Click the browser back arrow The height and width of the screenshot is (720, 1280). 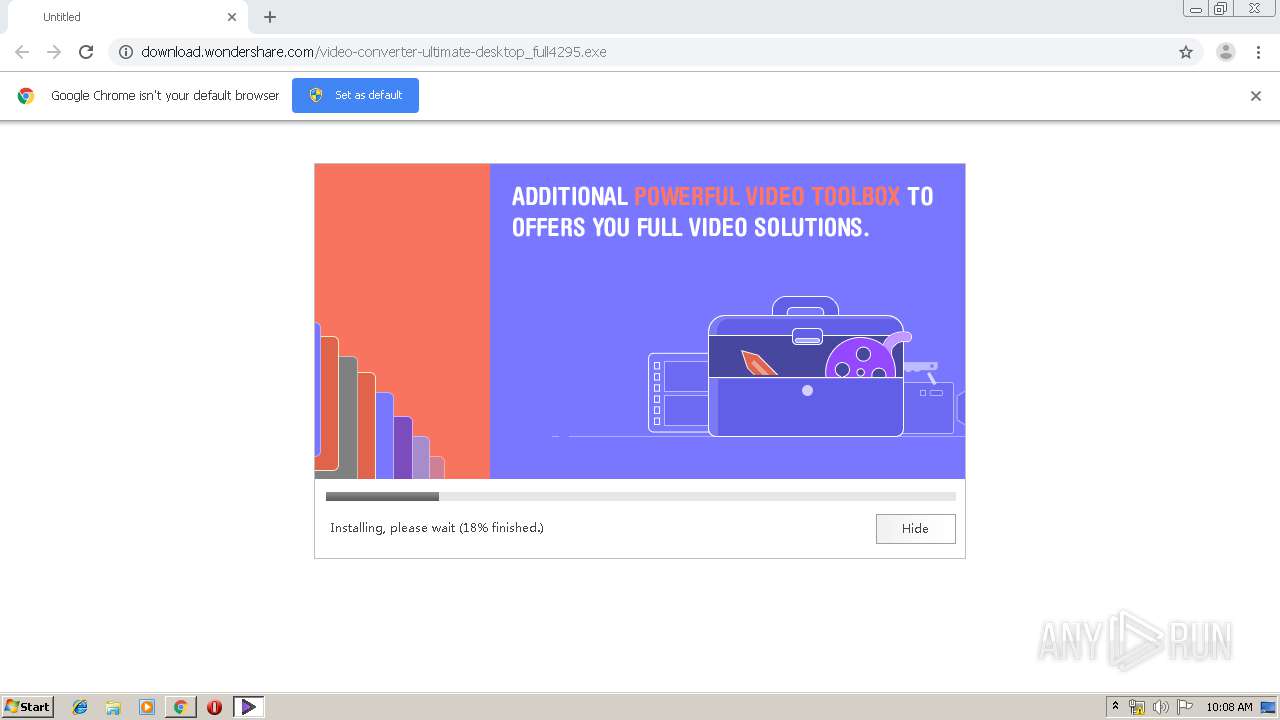(x=22, y=52)
